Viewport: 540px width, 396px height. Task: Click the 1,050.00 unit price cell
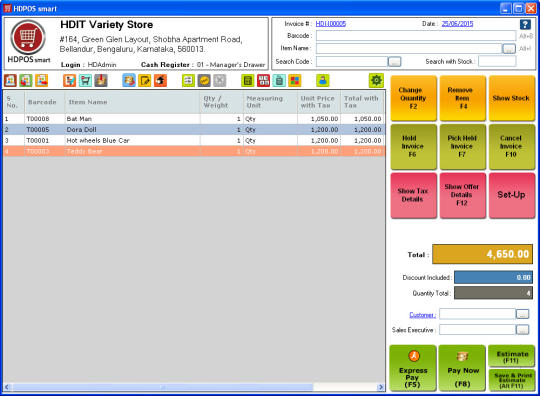(x=319, y=119)
